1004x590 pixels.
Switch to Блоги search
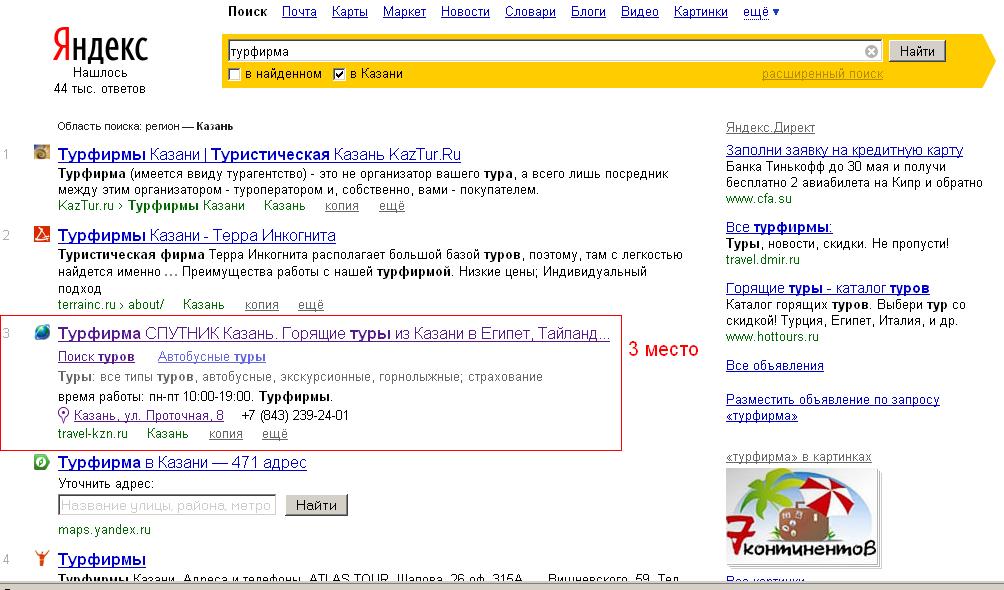pos(588,12)
